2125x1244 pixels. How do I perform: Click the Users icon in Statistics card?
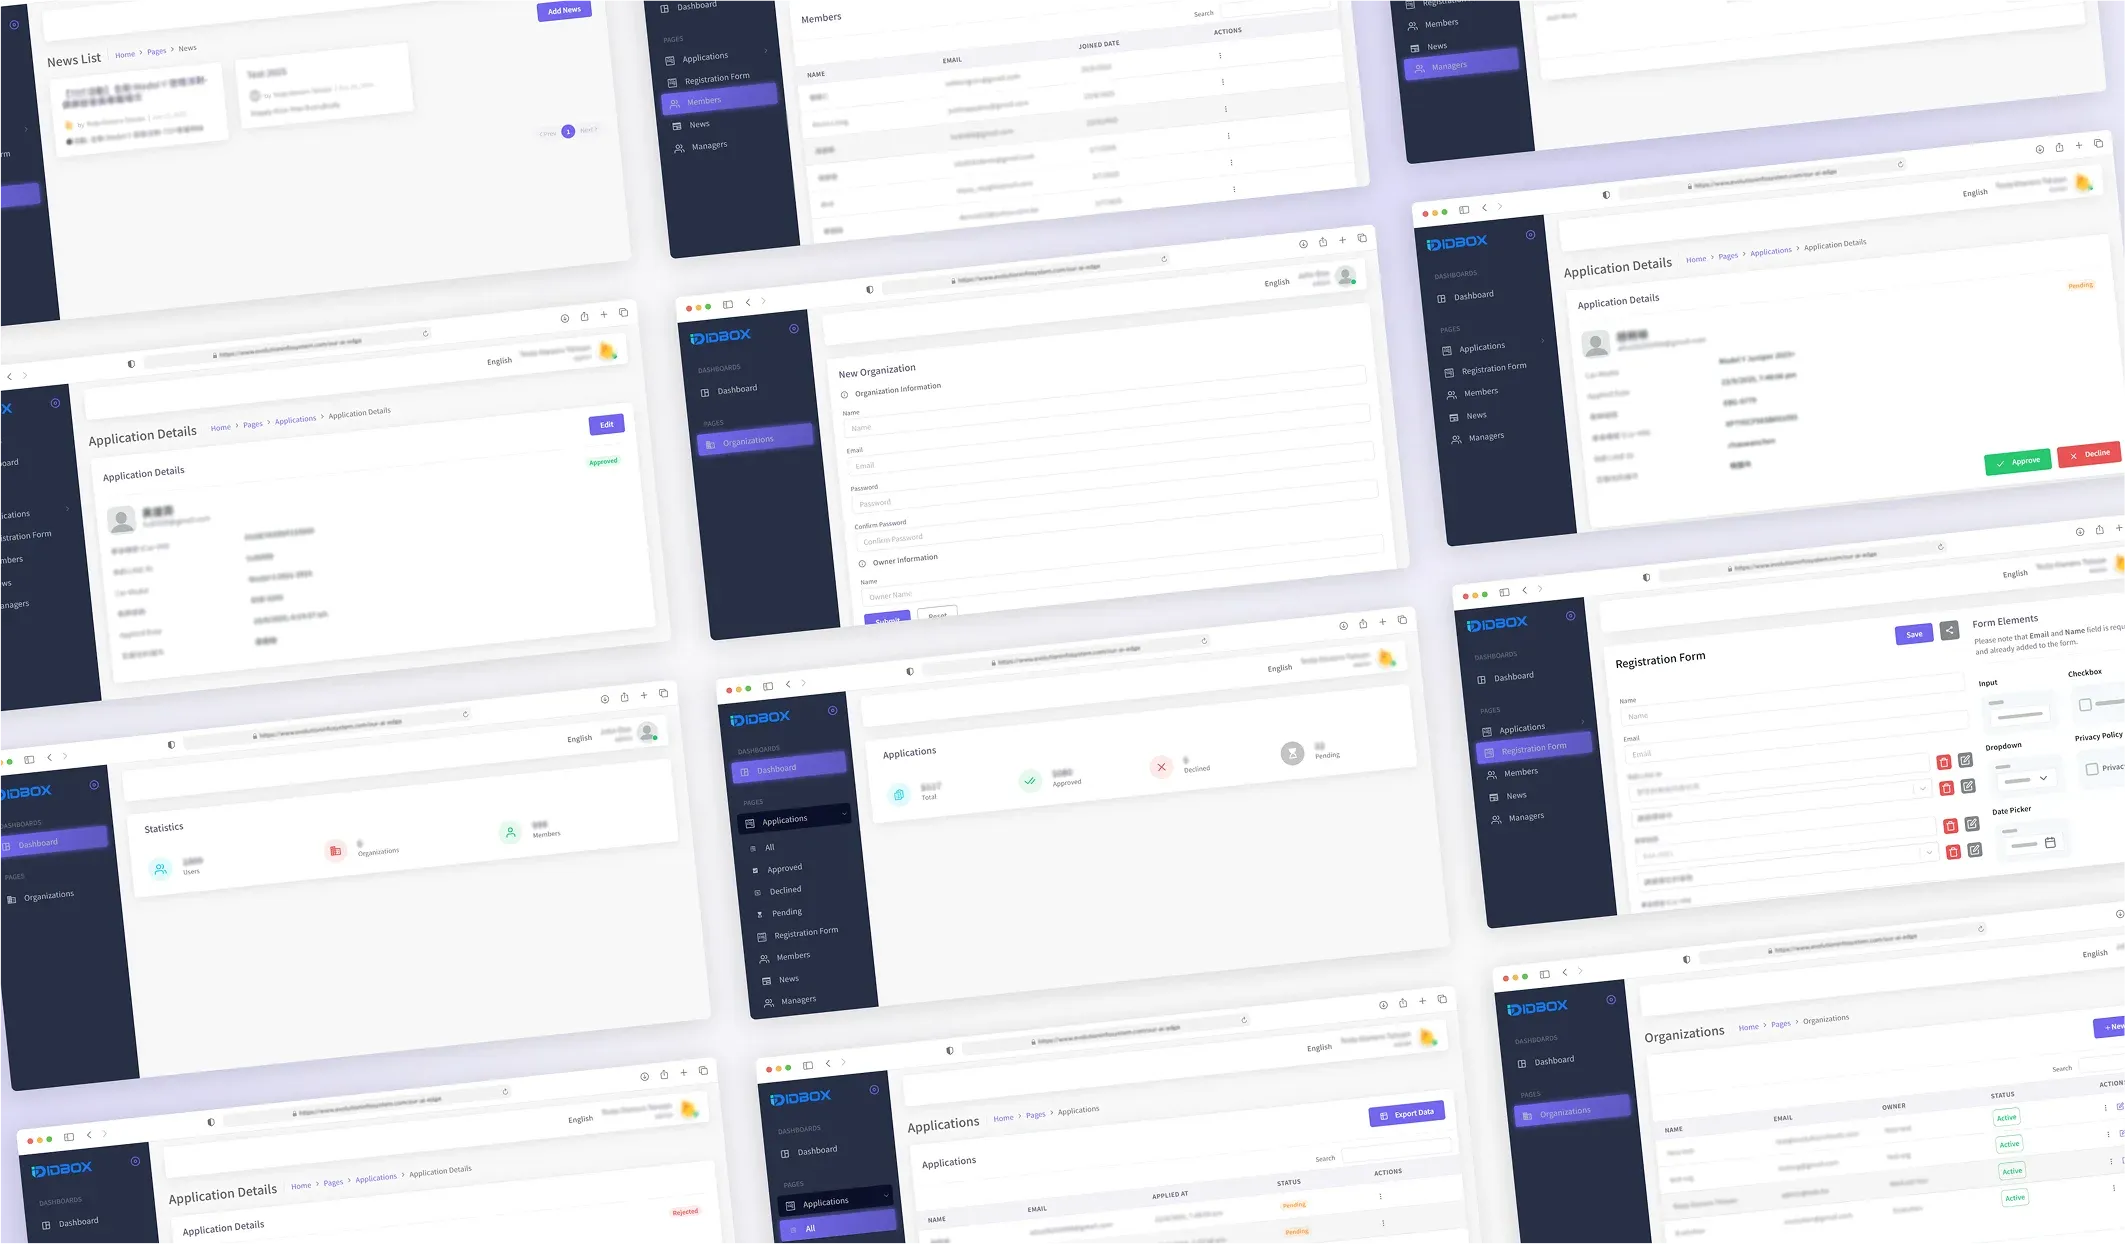(x=160, y=869)
